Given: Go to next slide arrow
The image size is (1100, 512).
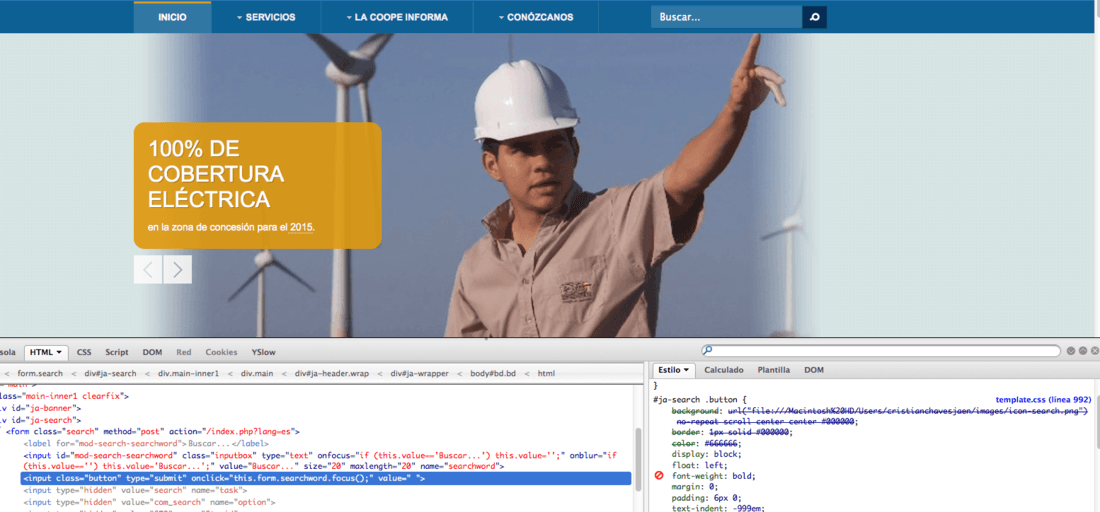Looking at the screenshot, I should click(x=177, y=269).
